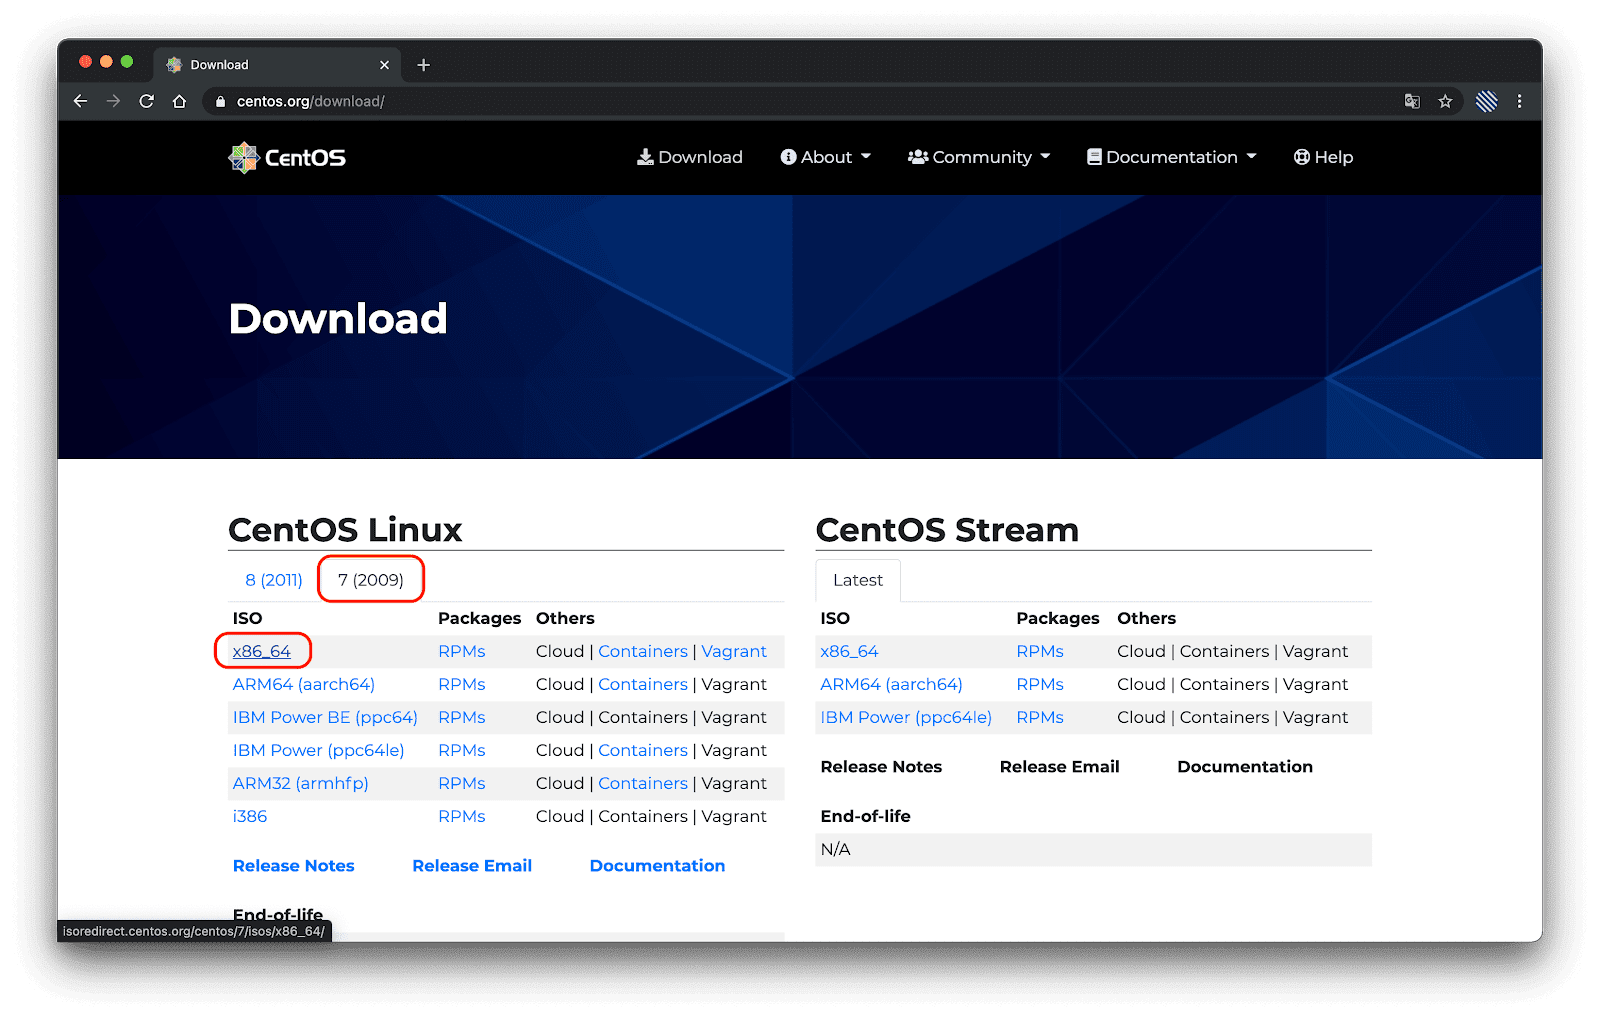
Task: Open the Chrome three-dot menu
Action: pyautogui.click(x=1519, y=101)
